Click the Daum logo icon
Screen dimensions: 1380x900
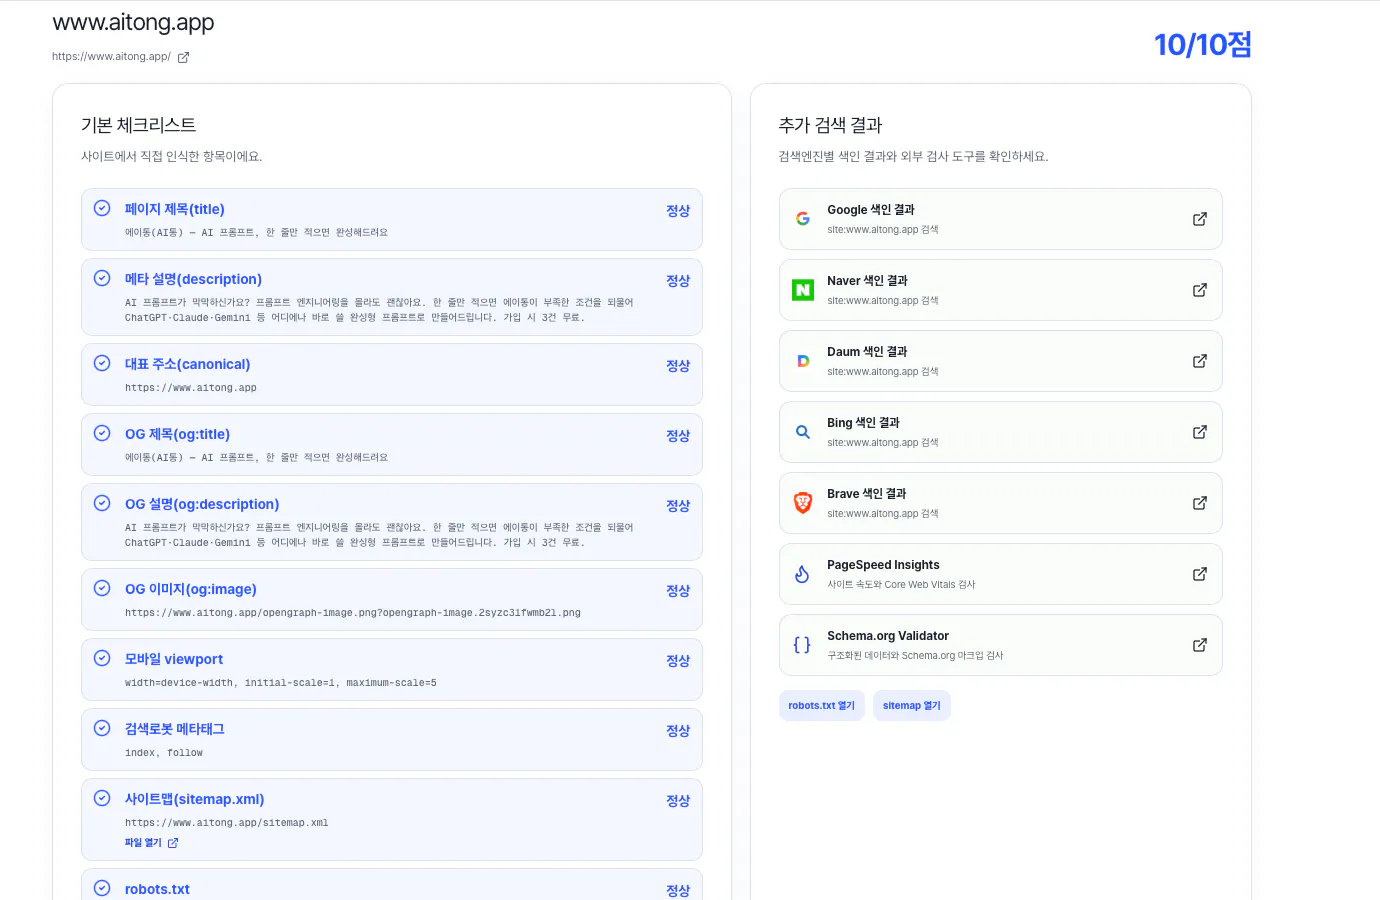(803, 361)
